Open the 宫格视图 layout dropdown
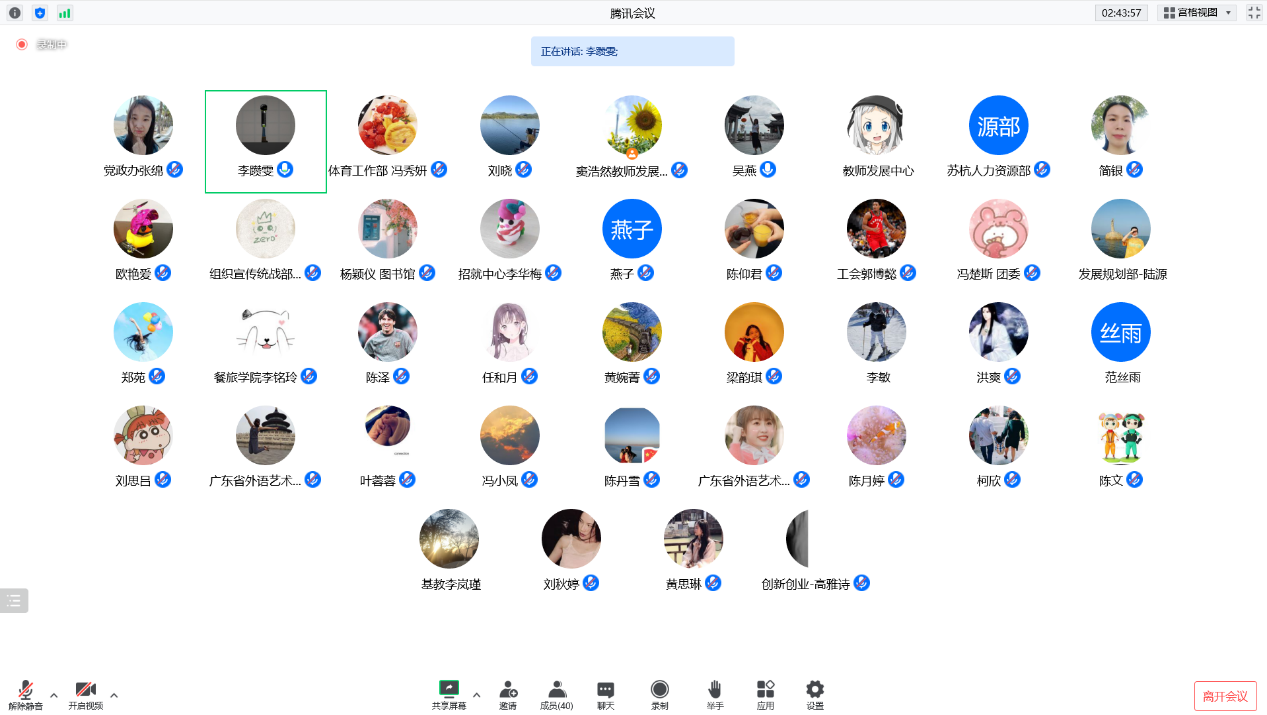Image resolution: width=1267 pixels, height=715 pixels. (x=1197, y=13)
